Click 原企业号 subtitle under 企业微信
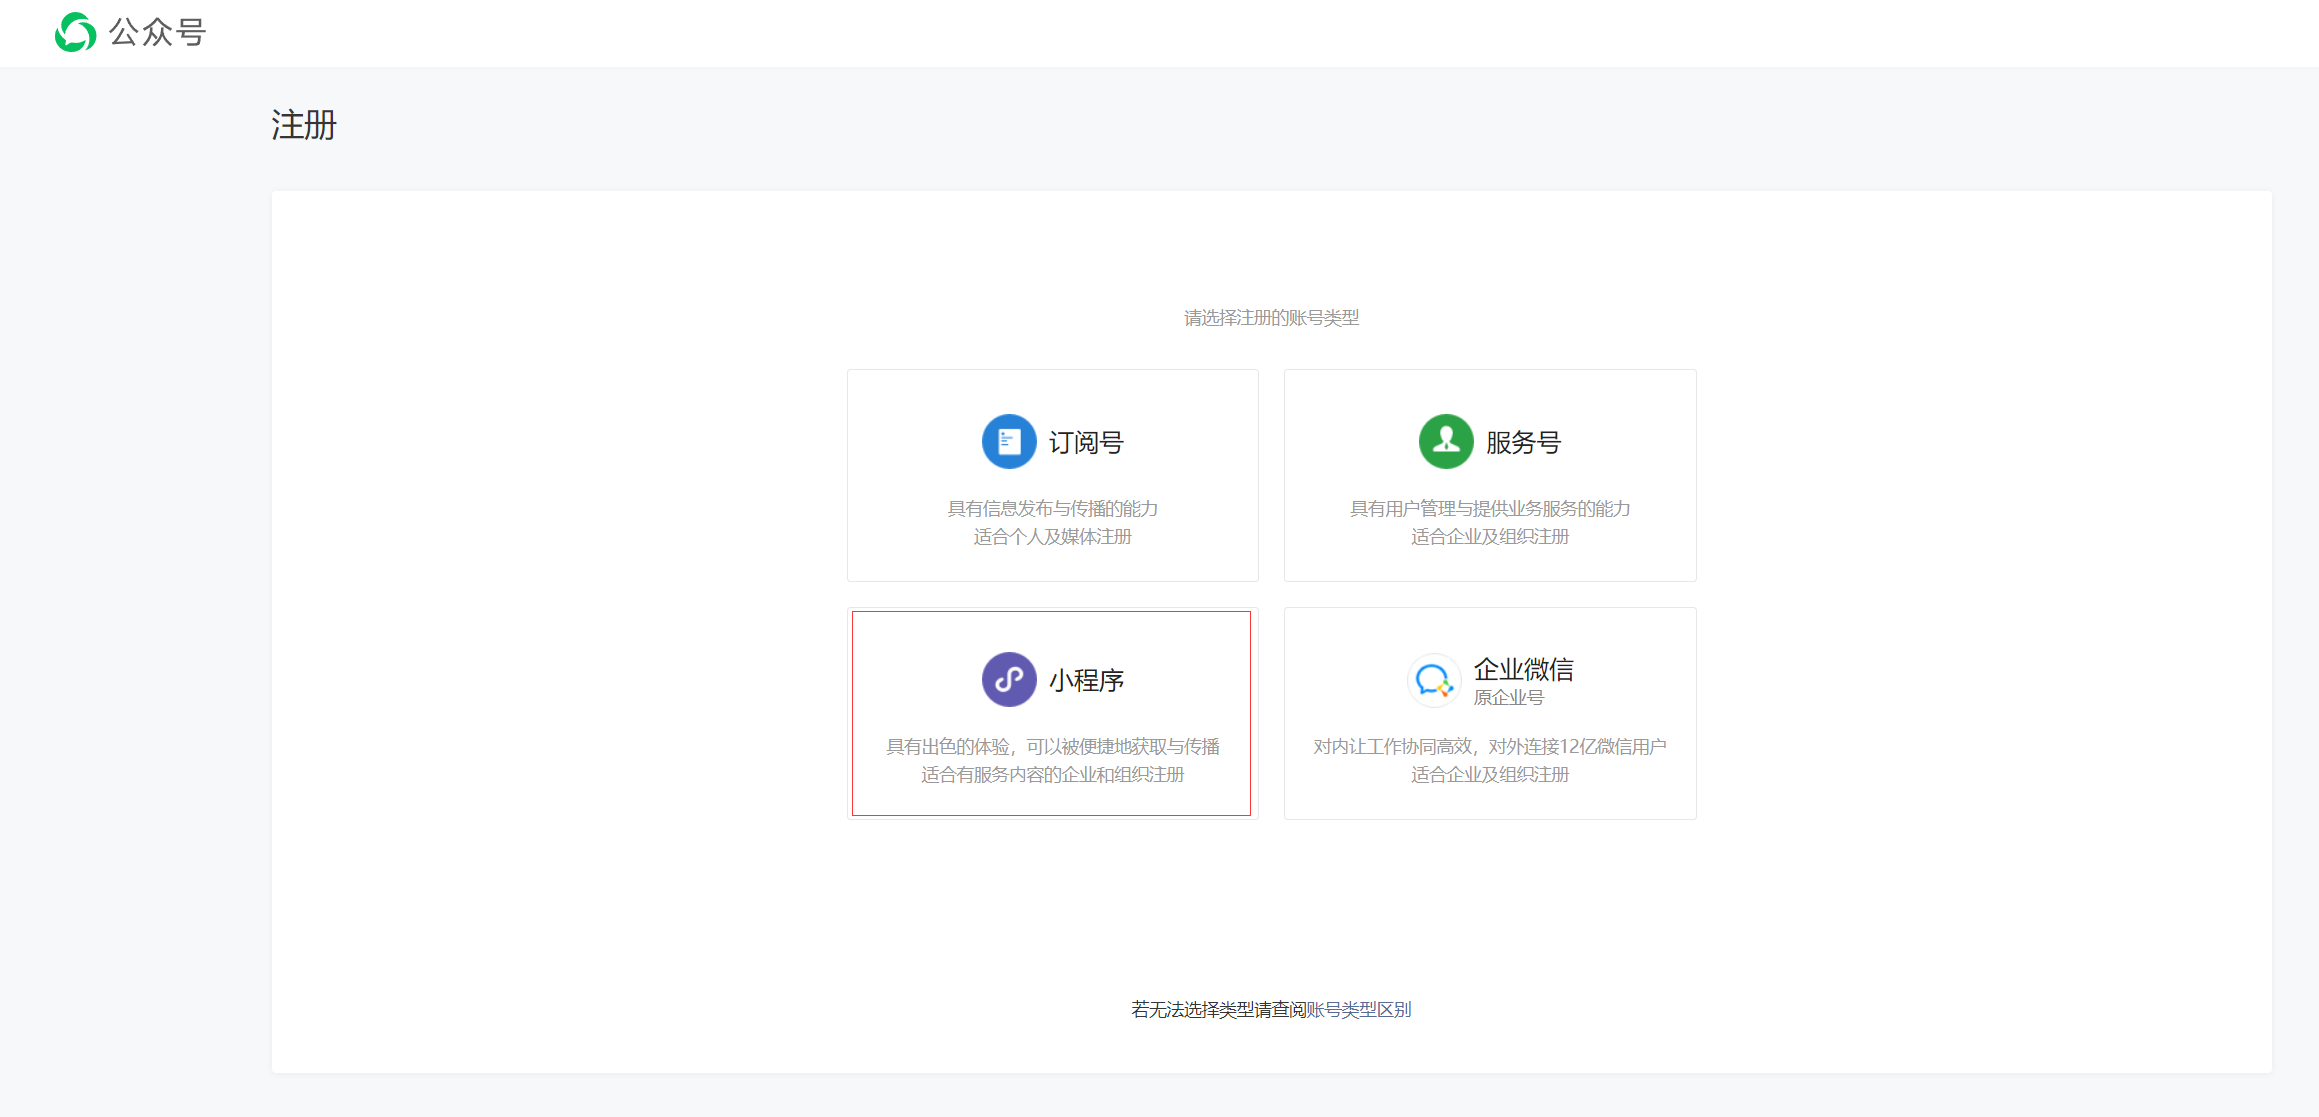 point(1508,698)
